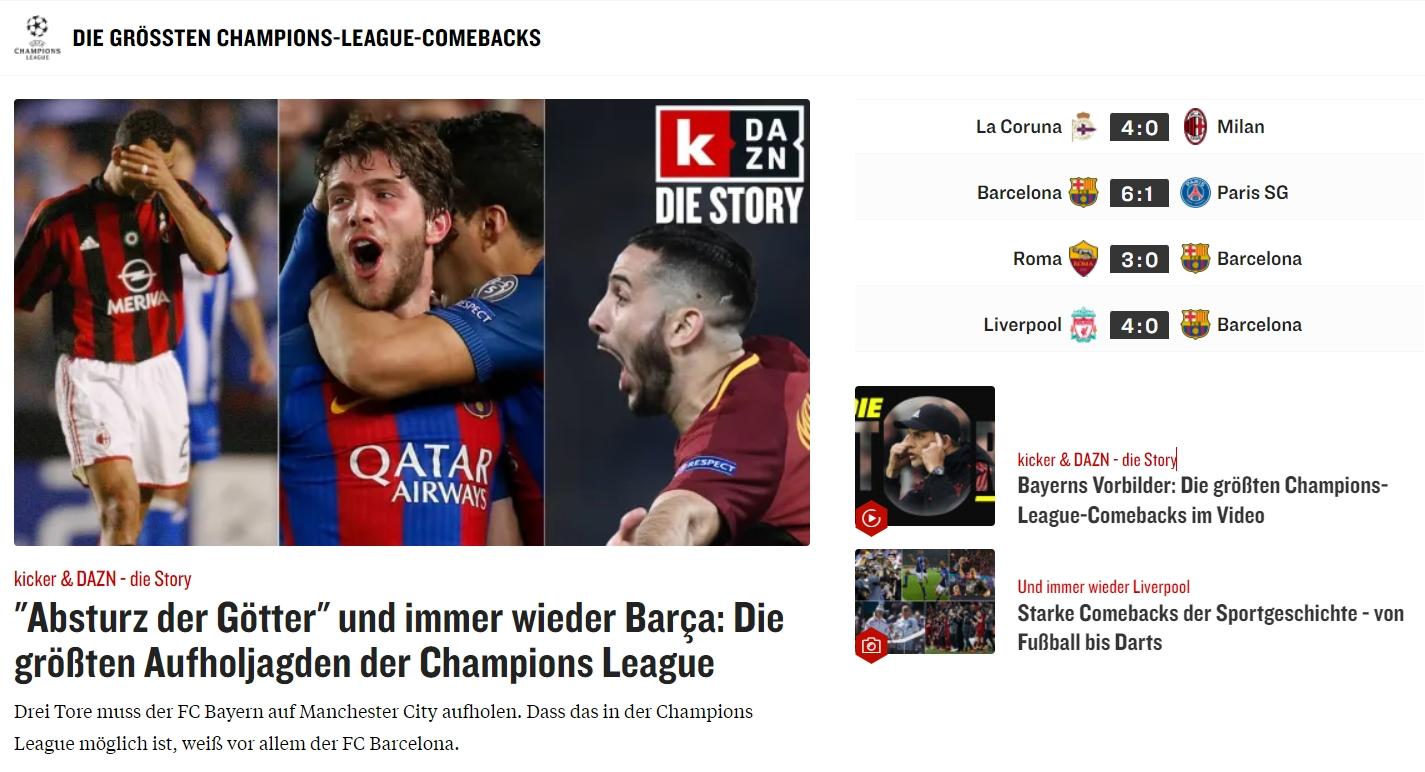Open the main article hero image
Image resolution: width=1425 pixels, height=772 pixels.
pos(412,322)
